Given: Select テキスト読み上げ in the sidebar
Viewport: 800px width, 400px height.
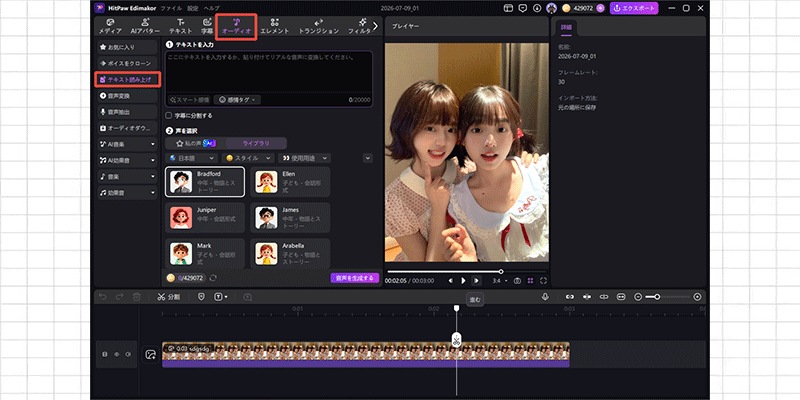Looking at the screenshot, I should click(x=128, y=80).
